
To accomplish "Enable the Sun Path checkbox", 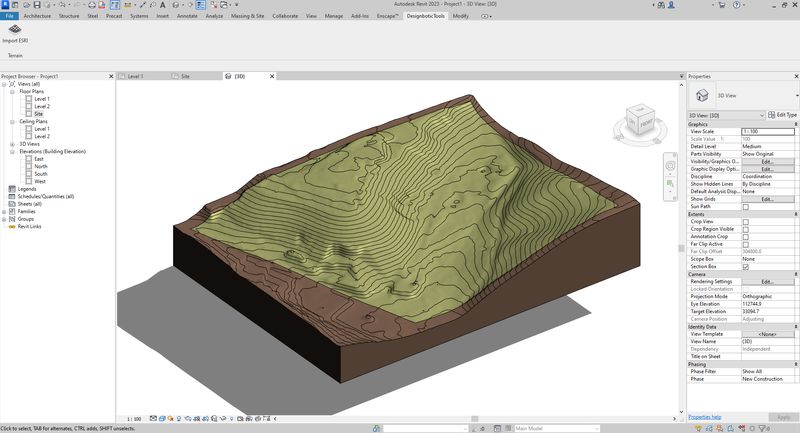I will point(745,207).
